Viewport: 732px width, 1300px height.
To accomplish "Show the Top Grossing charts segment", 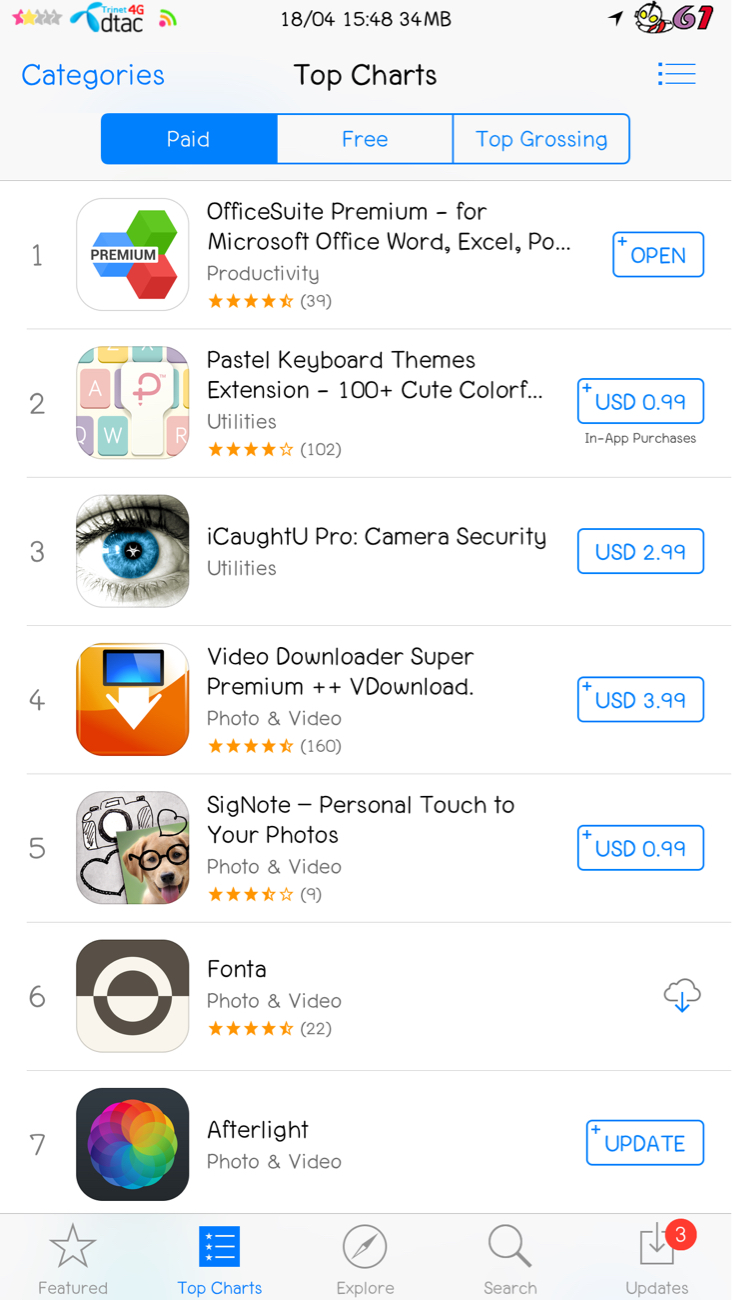I will coord(541,139).
